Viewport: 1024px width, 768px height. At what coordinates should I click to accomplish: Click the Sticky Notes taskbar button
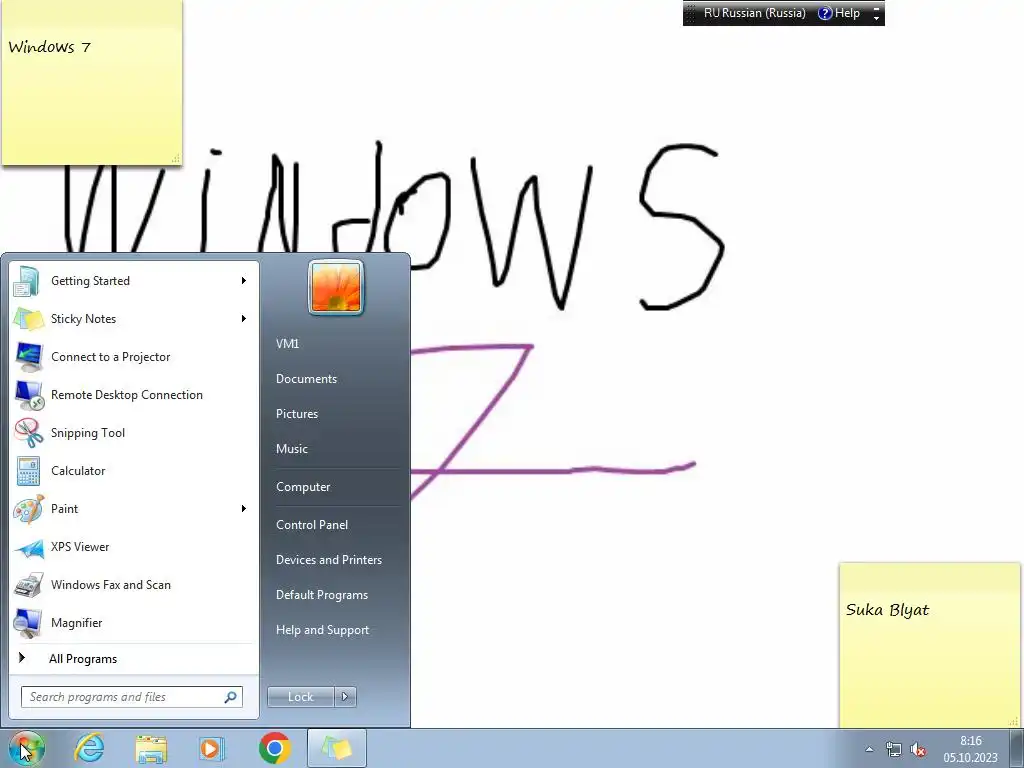(x=336, y=748)
